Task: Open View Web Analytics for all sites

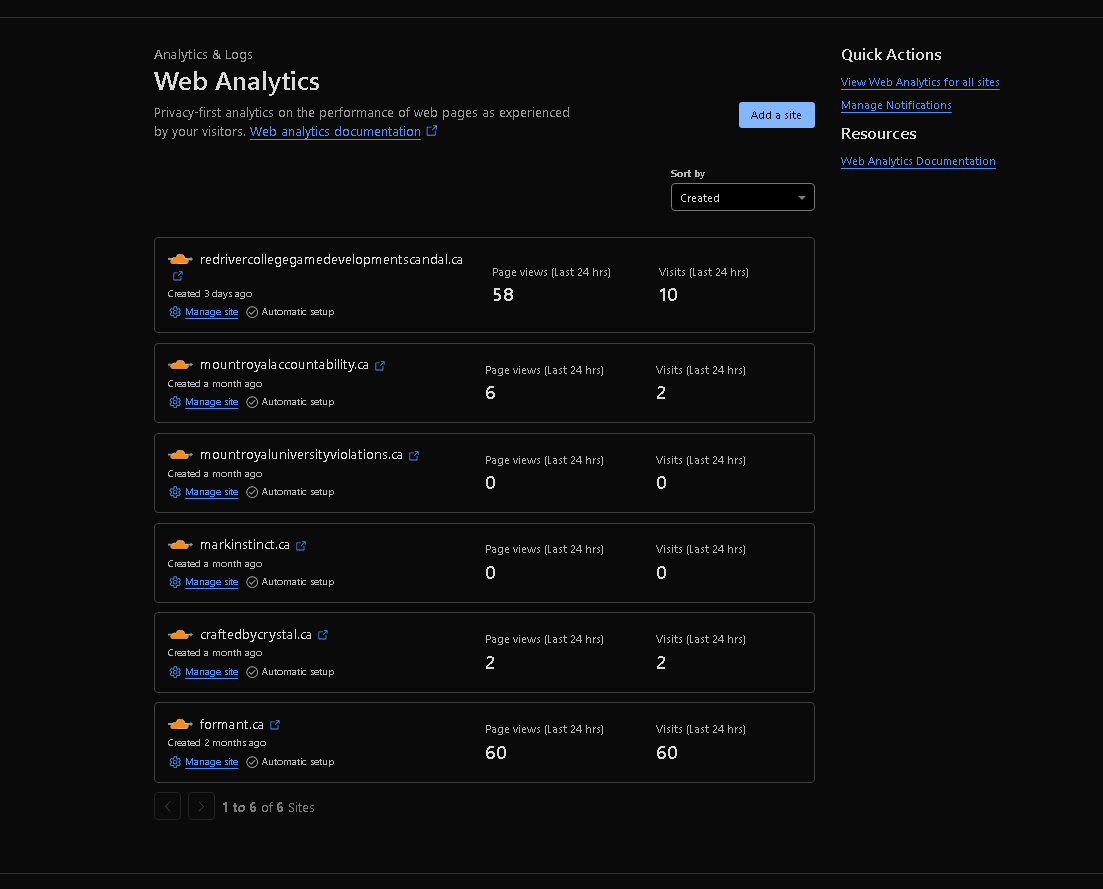Action: pos(920,82)
